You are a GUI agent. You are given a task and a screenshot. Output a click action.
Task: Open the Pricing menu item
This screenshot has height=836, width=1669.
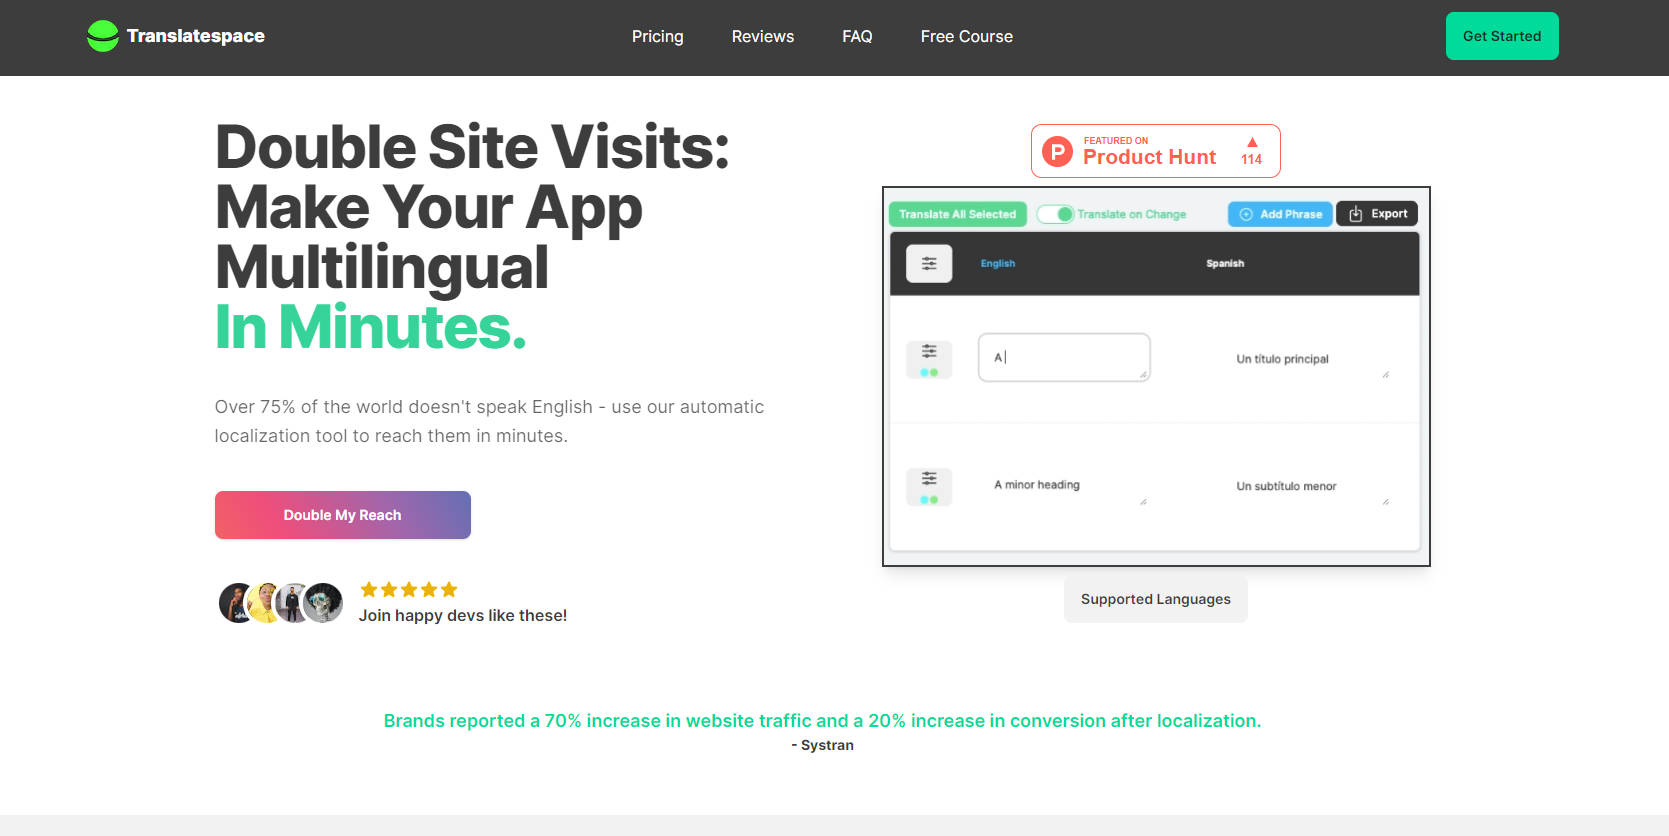click(x=657, y=37)
